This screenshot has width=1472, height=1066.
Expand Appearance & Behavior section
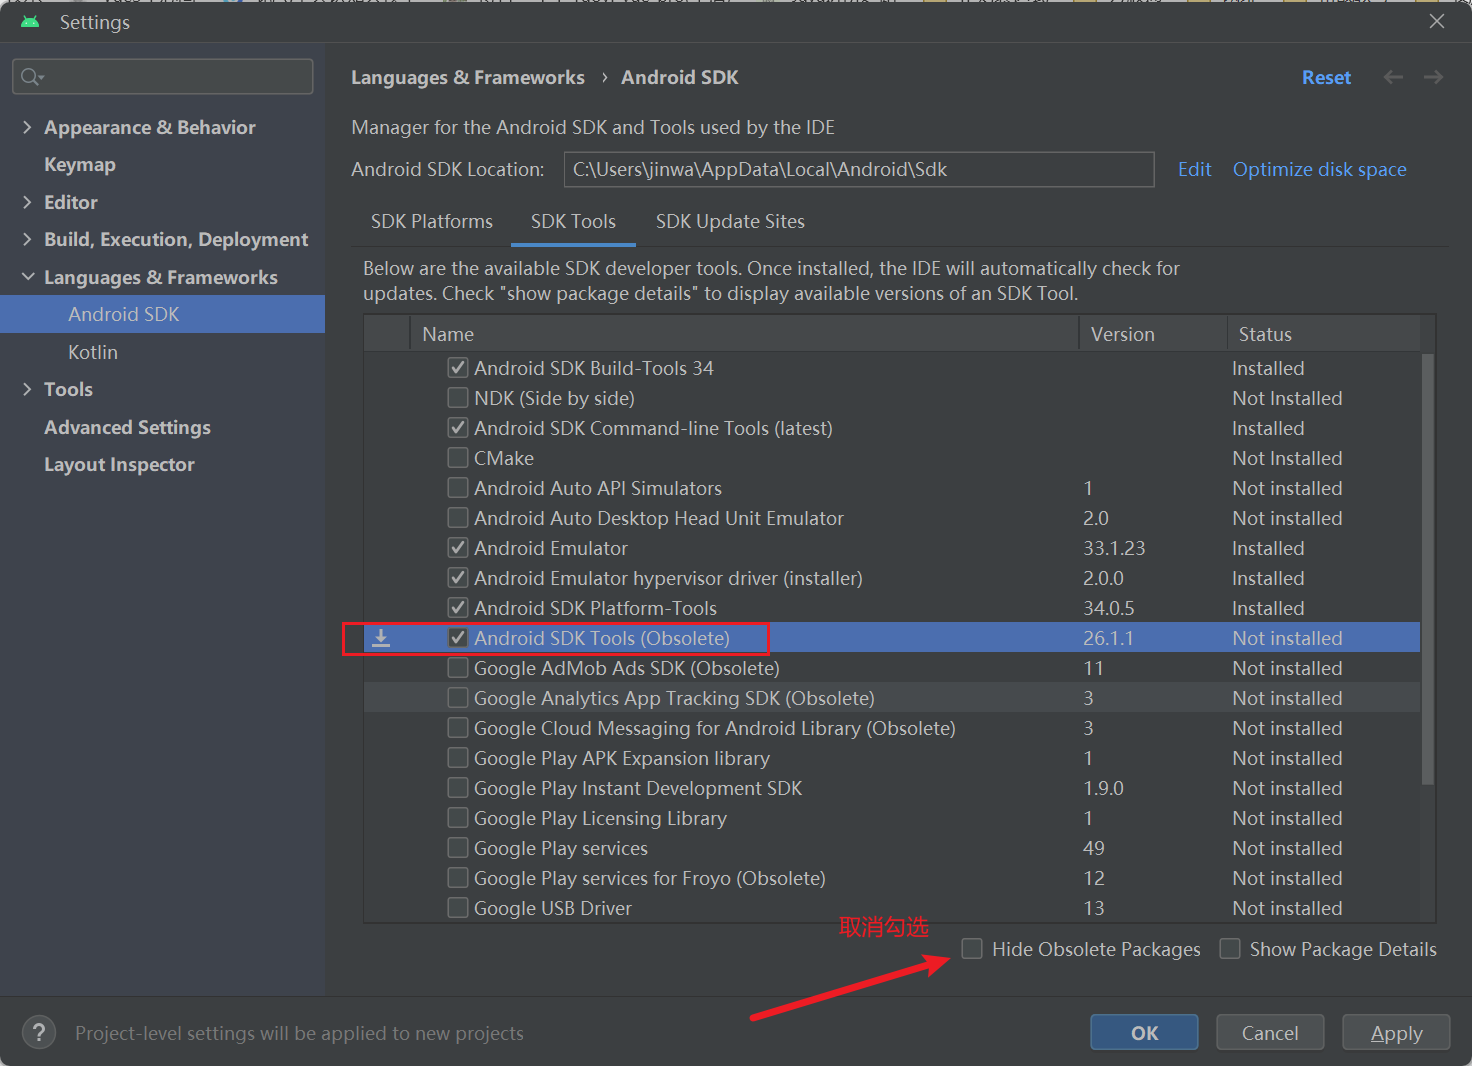(27, 127)
